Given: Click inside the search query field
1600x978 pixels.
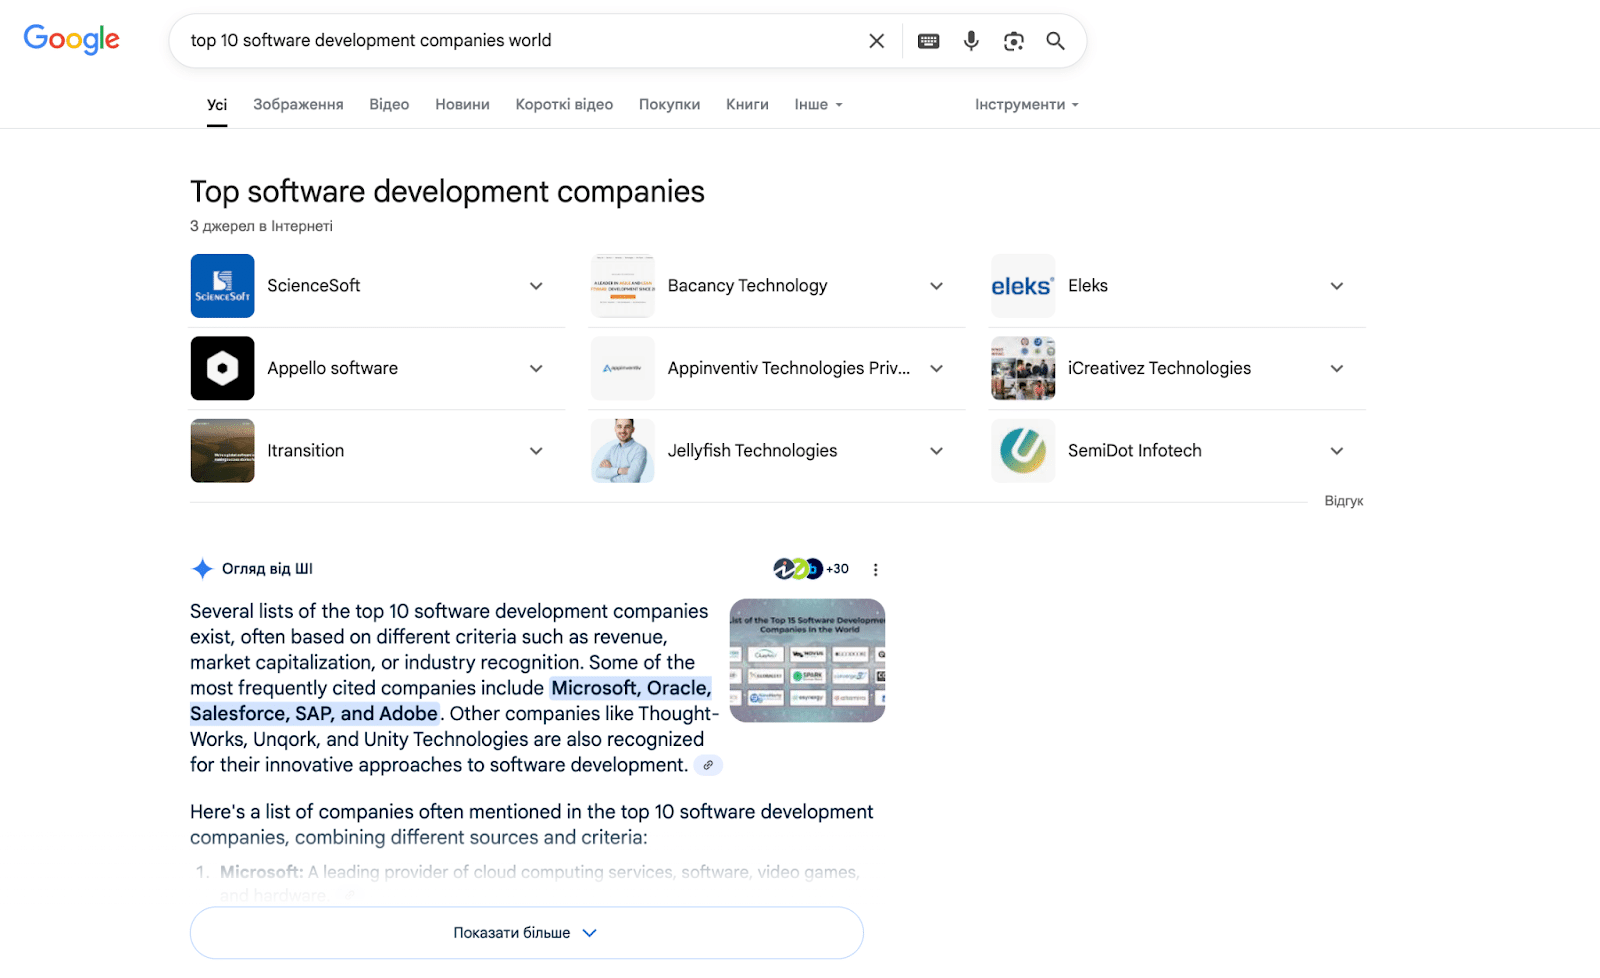Looking at the screenshot, I should [x=520, y=41].
